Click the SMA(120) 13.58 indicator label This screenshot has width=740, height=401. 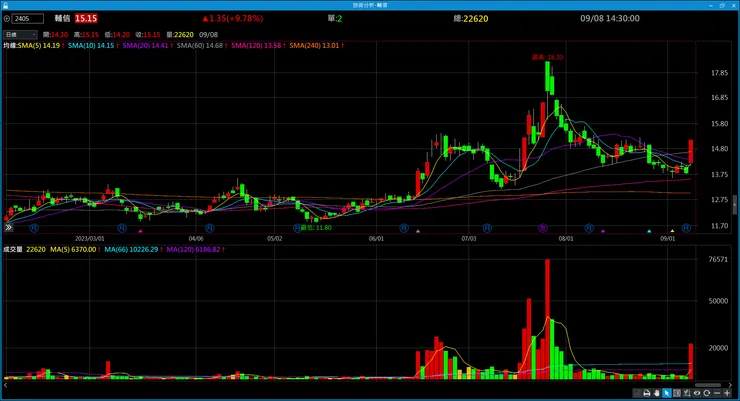(x=258, y=46)
